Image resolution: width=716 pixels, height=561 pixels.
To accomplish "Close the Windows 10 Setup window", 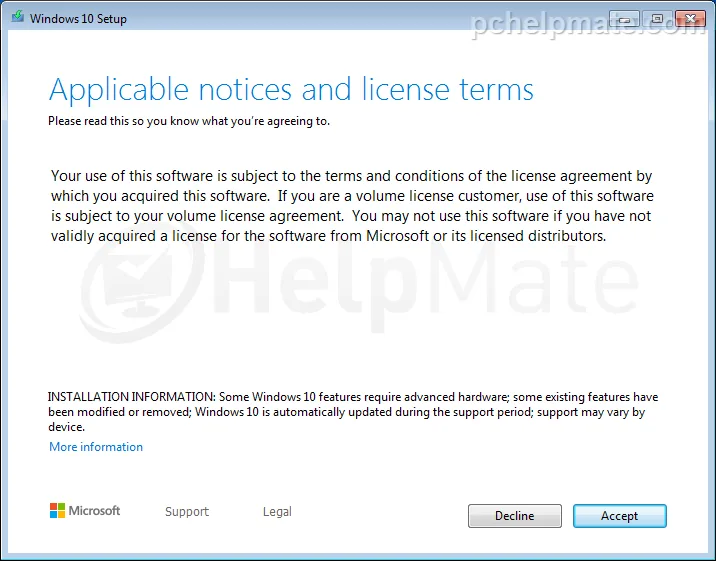I will click(x=690, y=19).
